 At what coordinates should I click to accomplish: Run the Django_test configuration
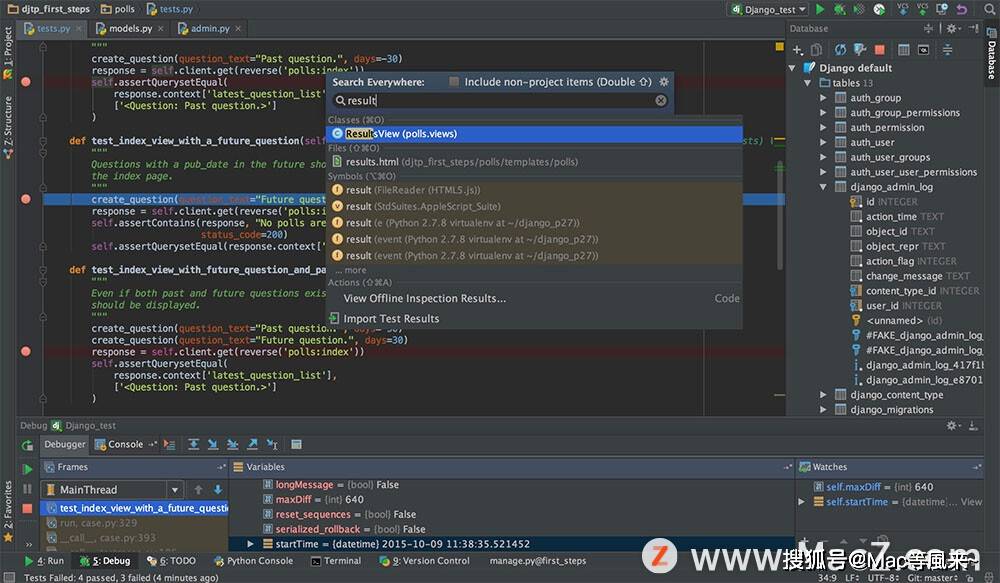[820, 9]
